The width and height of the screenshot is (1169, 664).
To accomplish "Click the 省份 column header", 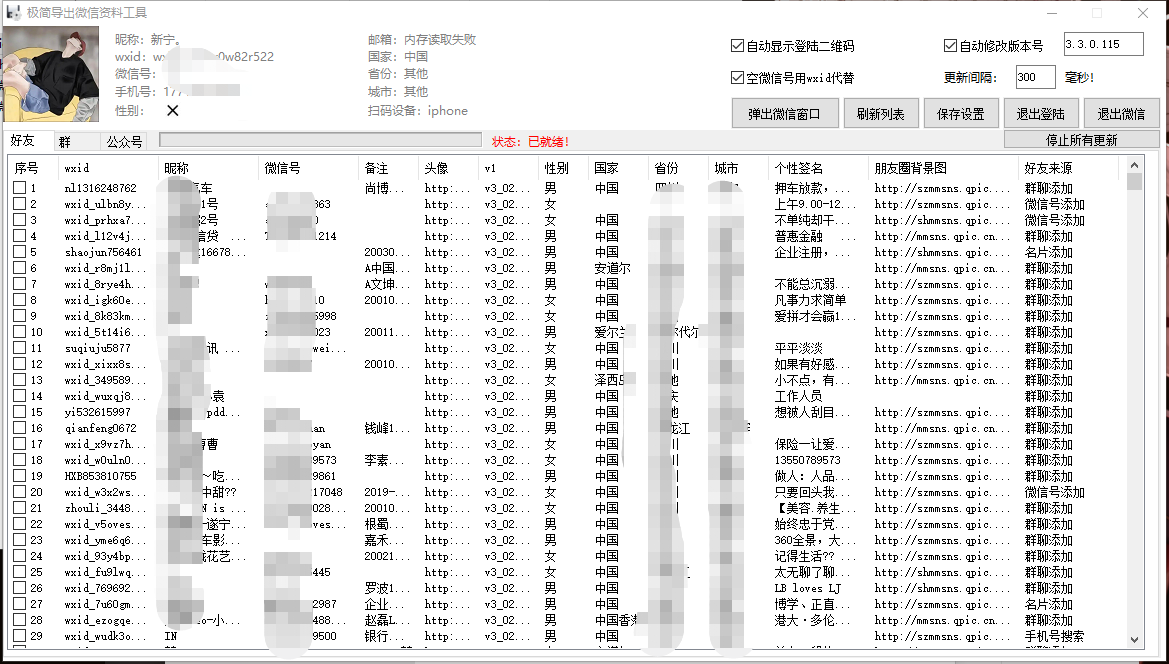I will pyautogui.click(x=678, y=168).
